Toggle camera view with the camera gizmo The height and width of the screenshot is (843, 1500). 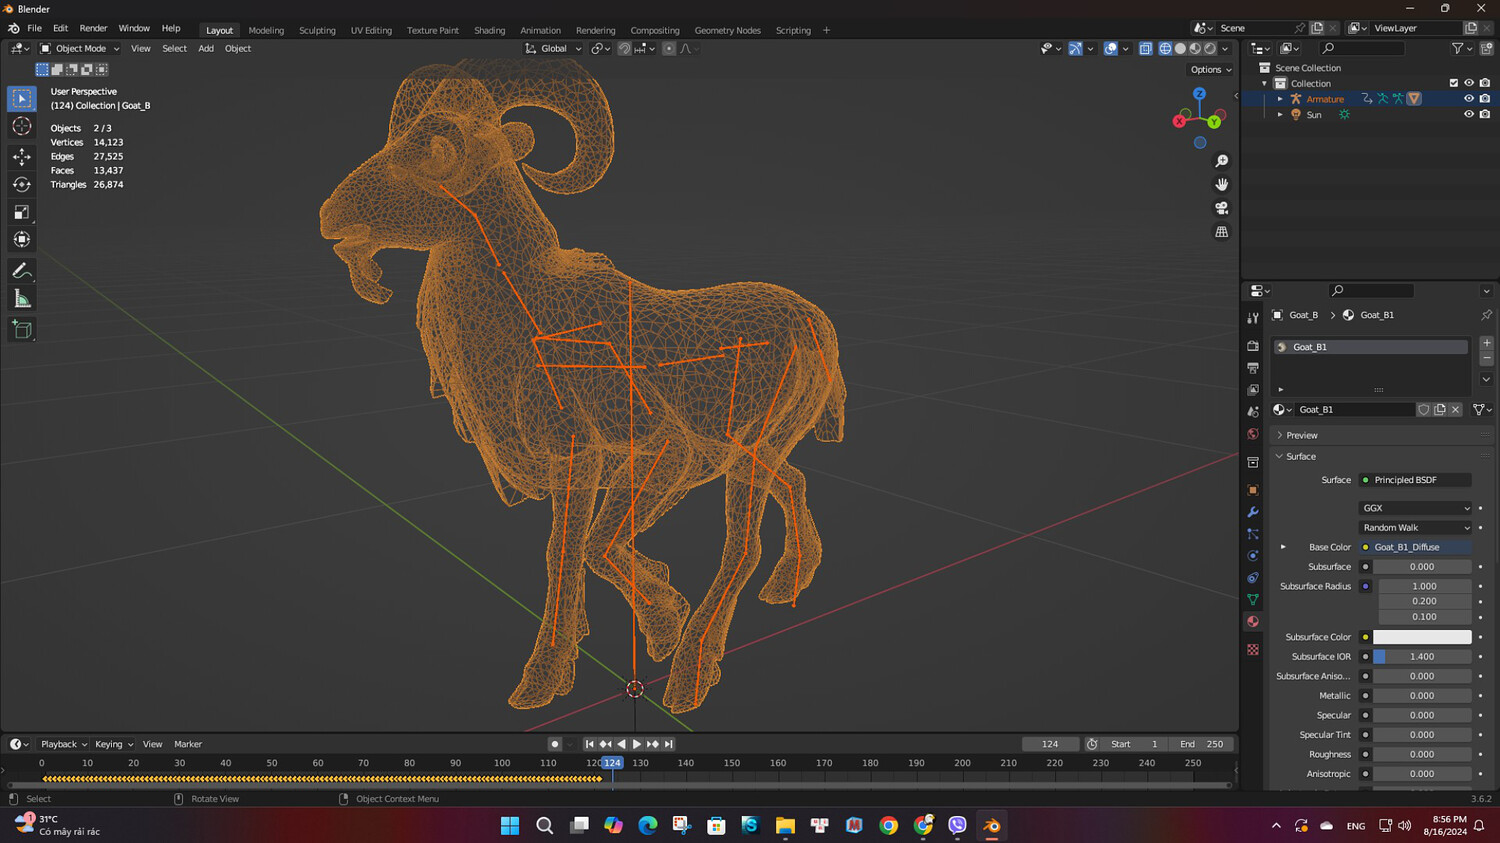click(x=1221, y=208)
